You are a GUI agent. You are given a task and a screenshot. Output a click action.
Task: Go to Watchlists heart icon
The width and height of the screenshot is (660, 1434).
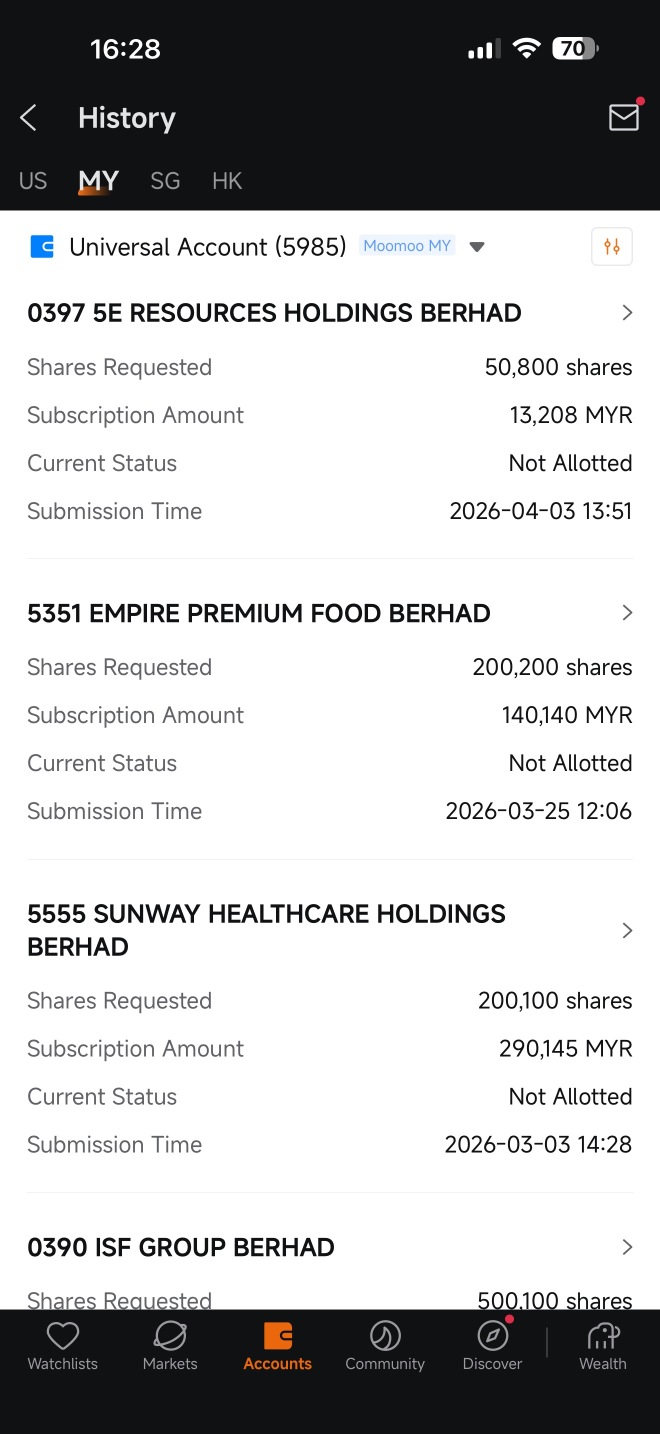pos(63,1336)
